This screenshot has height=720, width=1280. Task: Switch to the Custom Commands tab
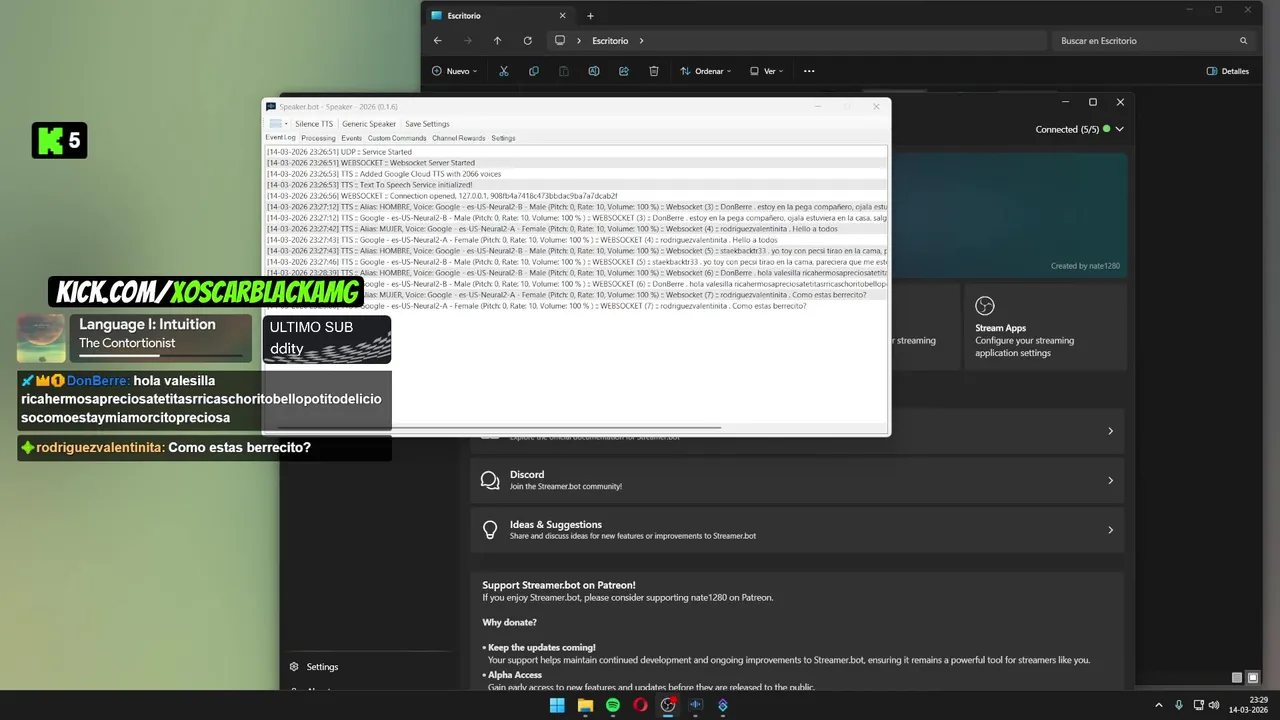pyautogui.click(x=397, y=138)
